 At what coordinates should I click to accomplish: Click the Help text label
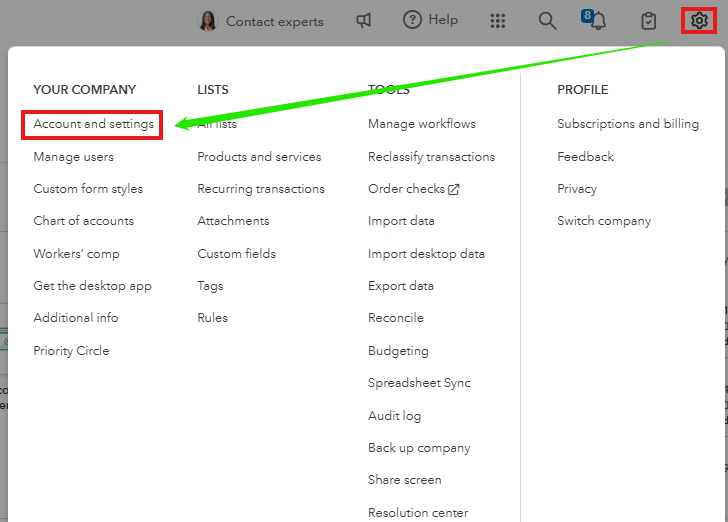click(443, 20)
